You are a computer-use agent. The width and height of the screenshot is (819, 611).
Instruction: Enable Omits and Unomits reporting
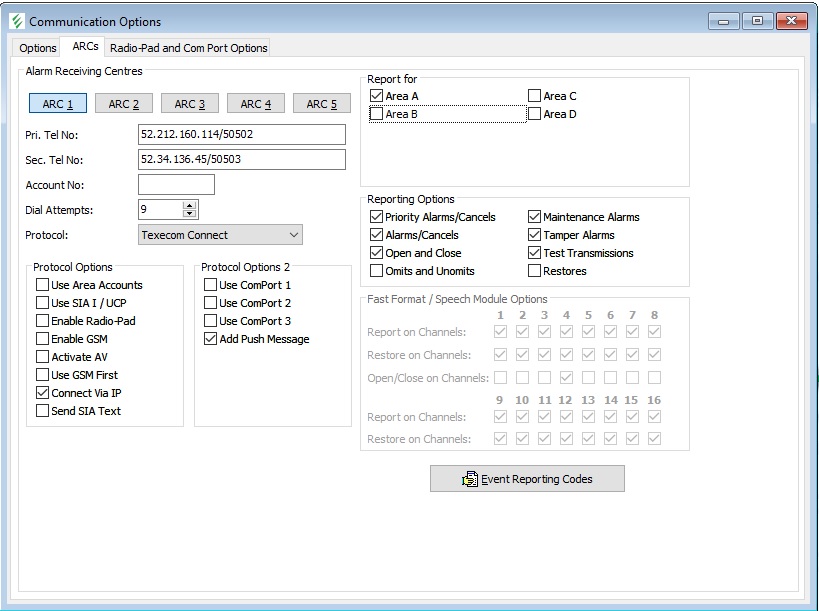tap(377, 271)
